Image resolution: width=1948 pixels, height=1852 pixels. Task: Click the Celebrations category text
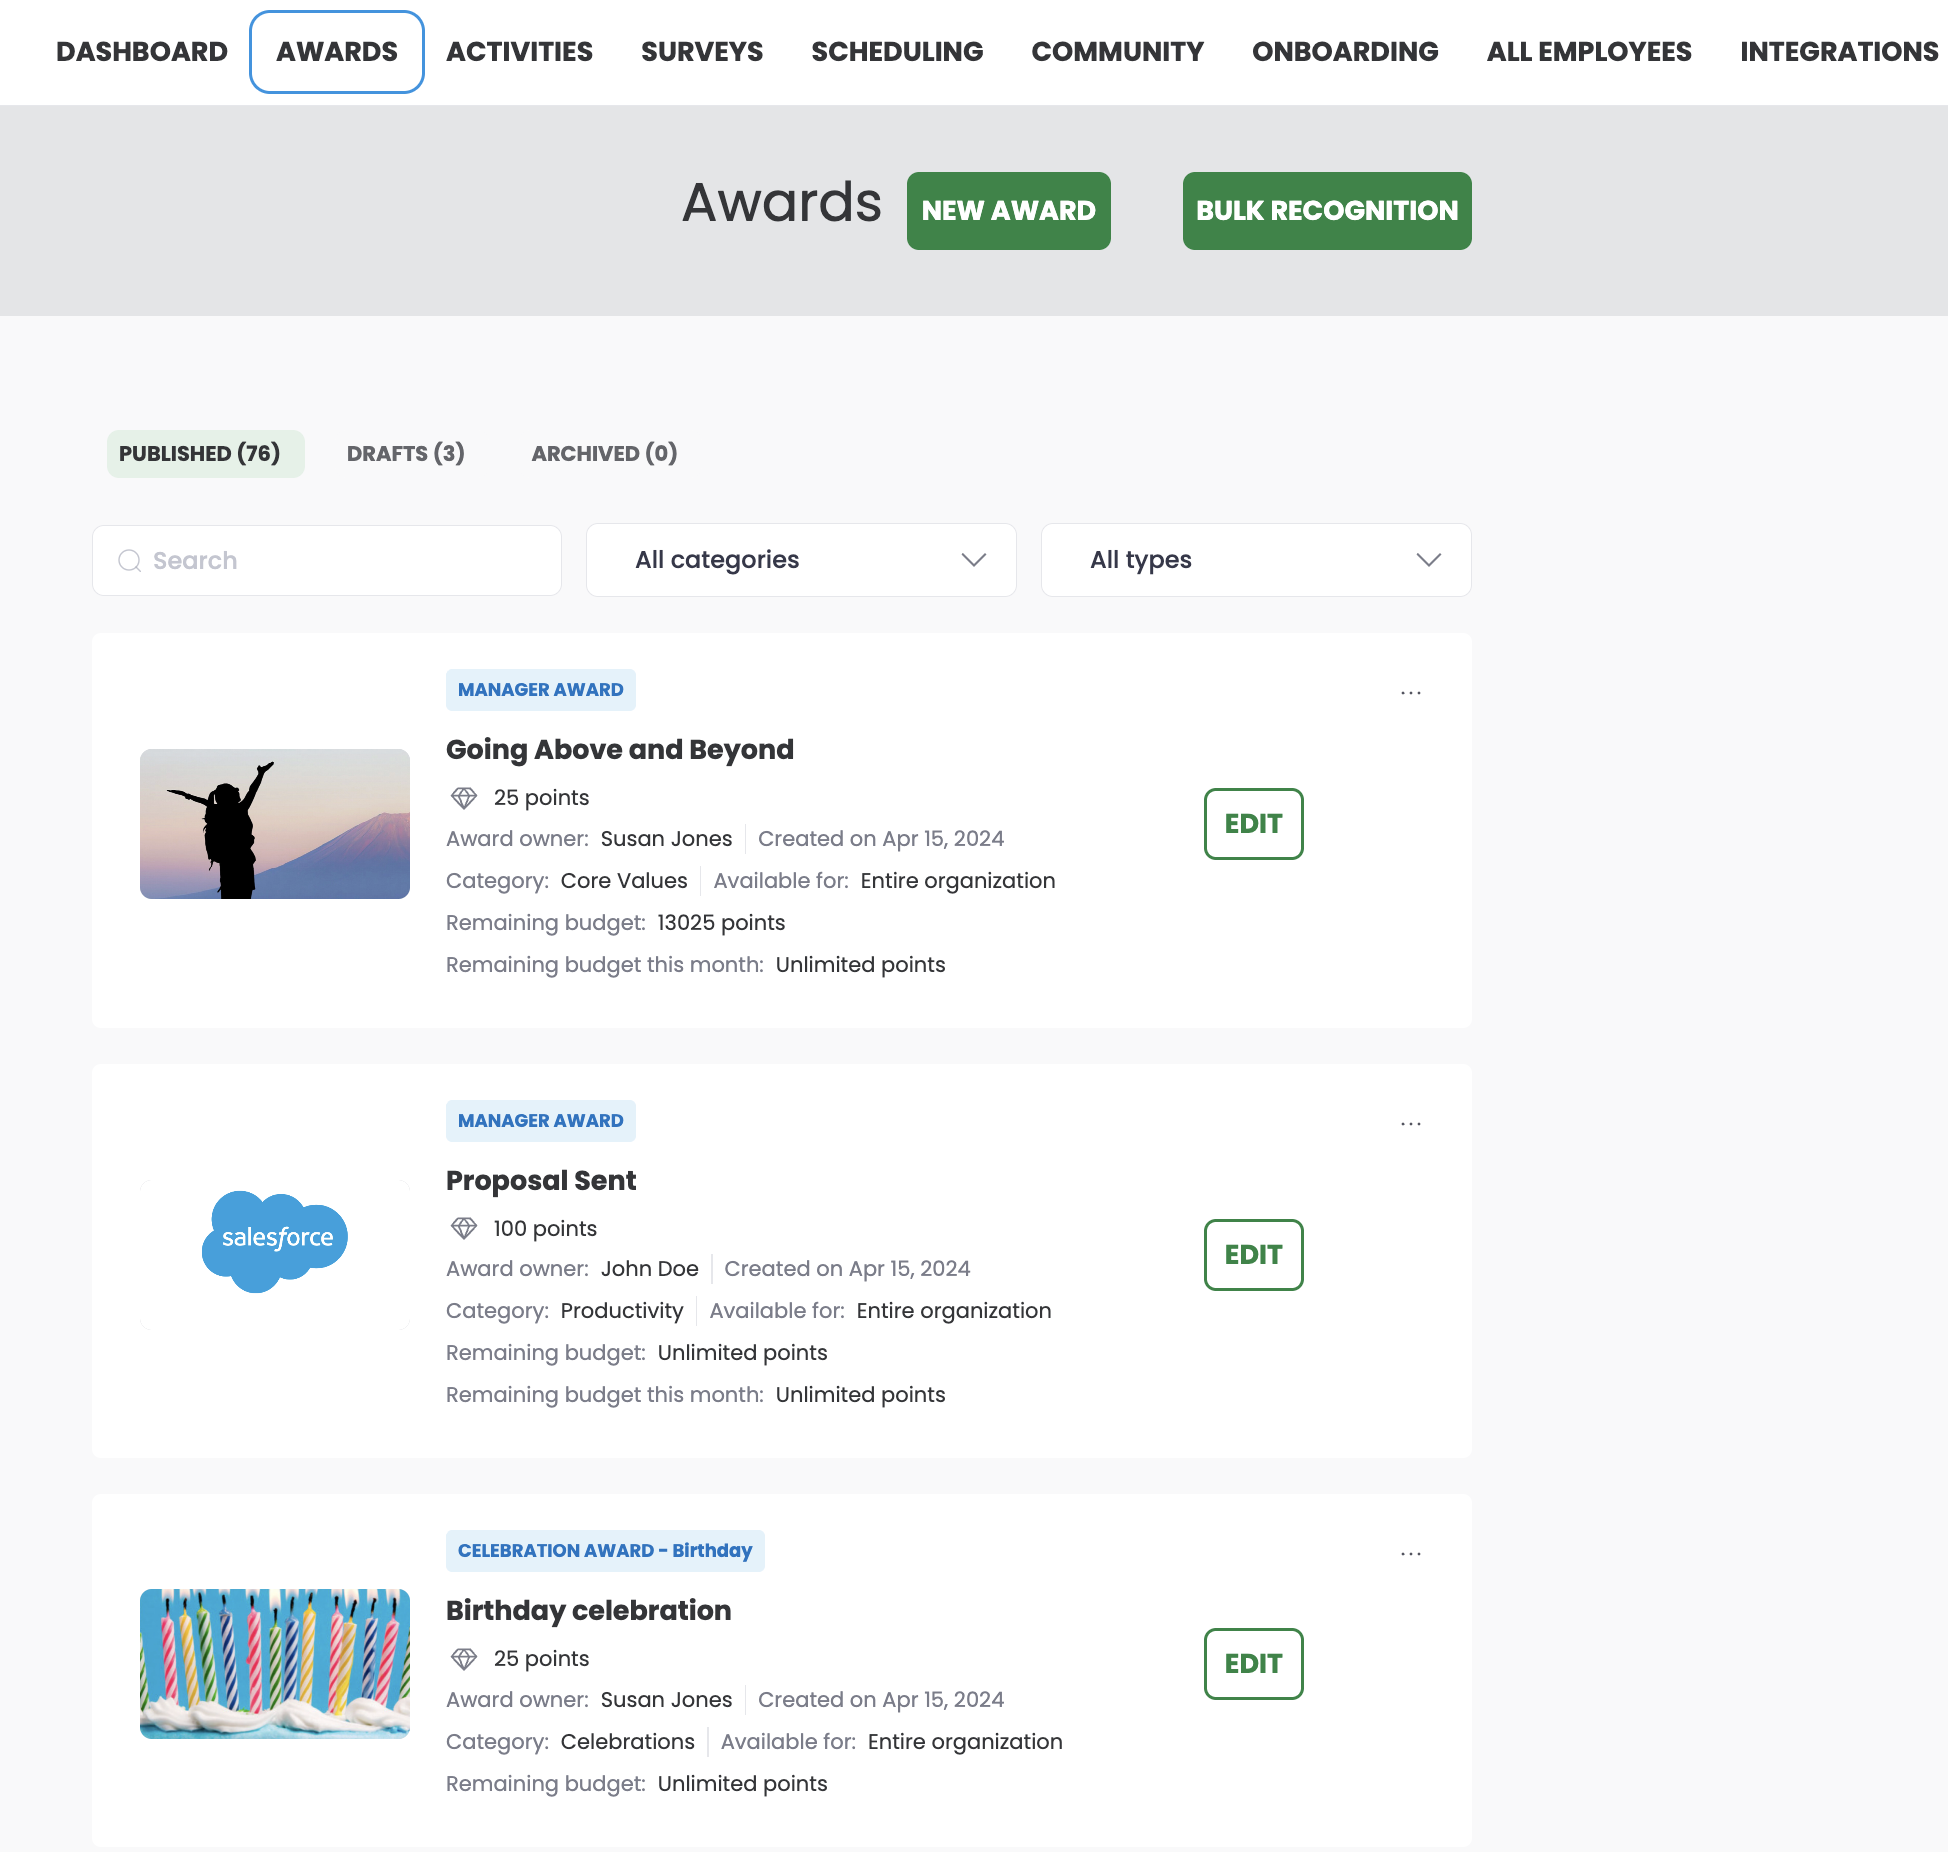(x=627, y=1742)
